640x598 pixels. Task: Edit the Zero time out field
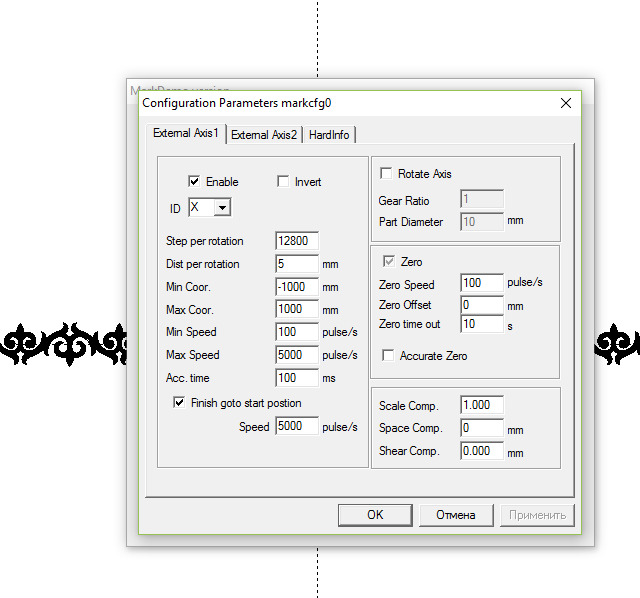(481, 325)
